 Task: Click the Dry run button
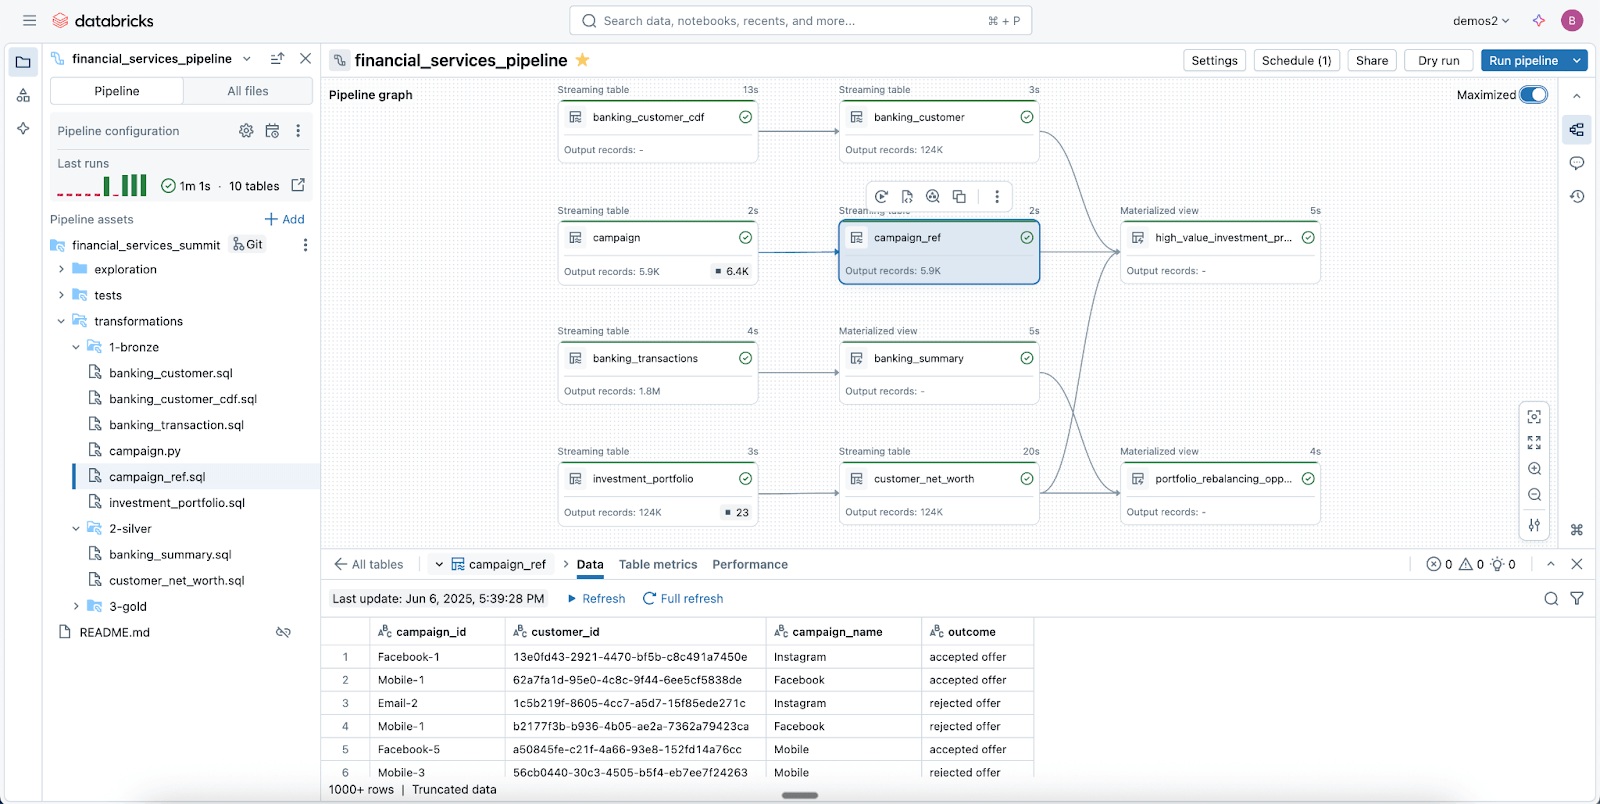pos(1438,60)
